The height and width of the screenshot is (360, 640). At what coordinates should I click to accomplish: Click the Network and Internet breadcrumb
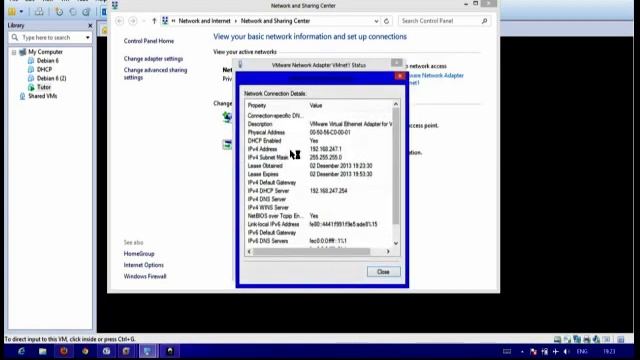(x=204, y=21)
